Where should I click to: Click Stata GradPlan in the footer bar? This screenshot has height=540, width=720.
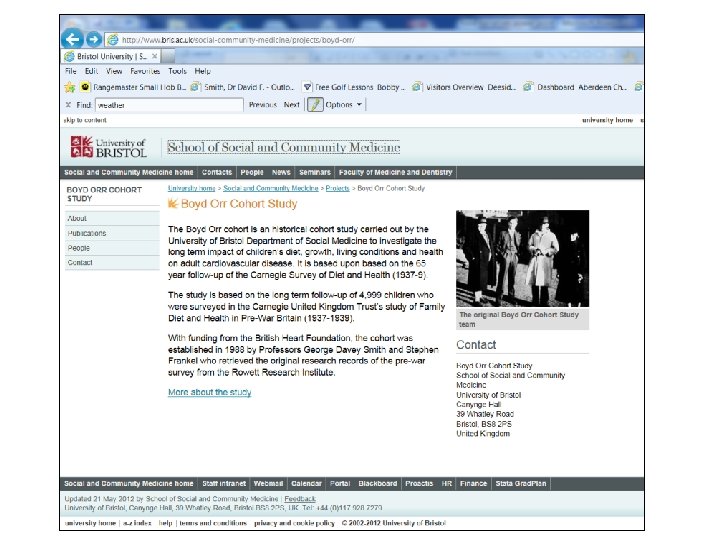point(521,484)
